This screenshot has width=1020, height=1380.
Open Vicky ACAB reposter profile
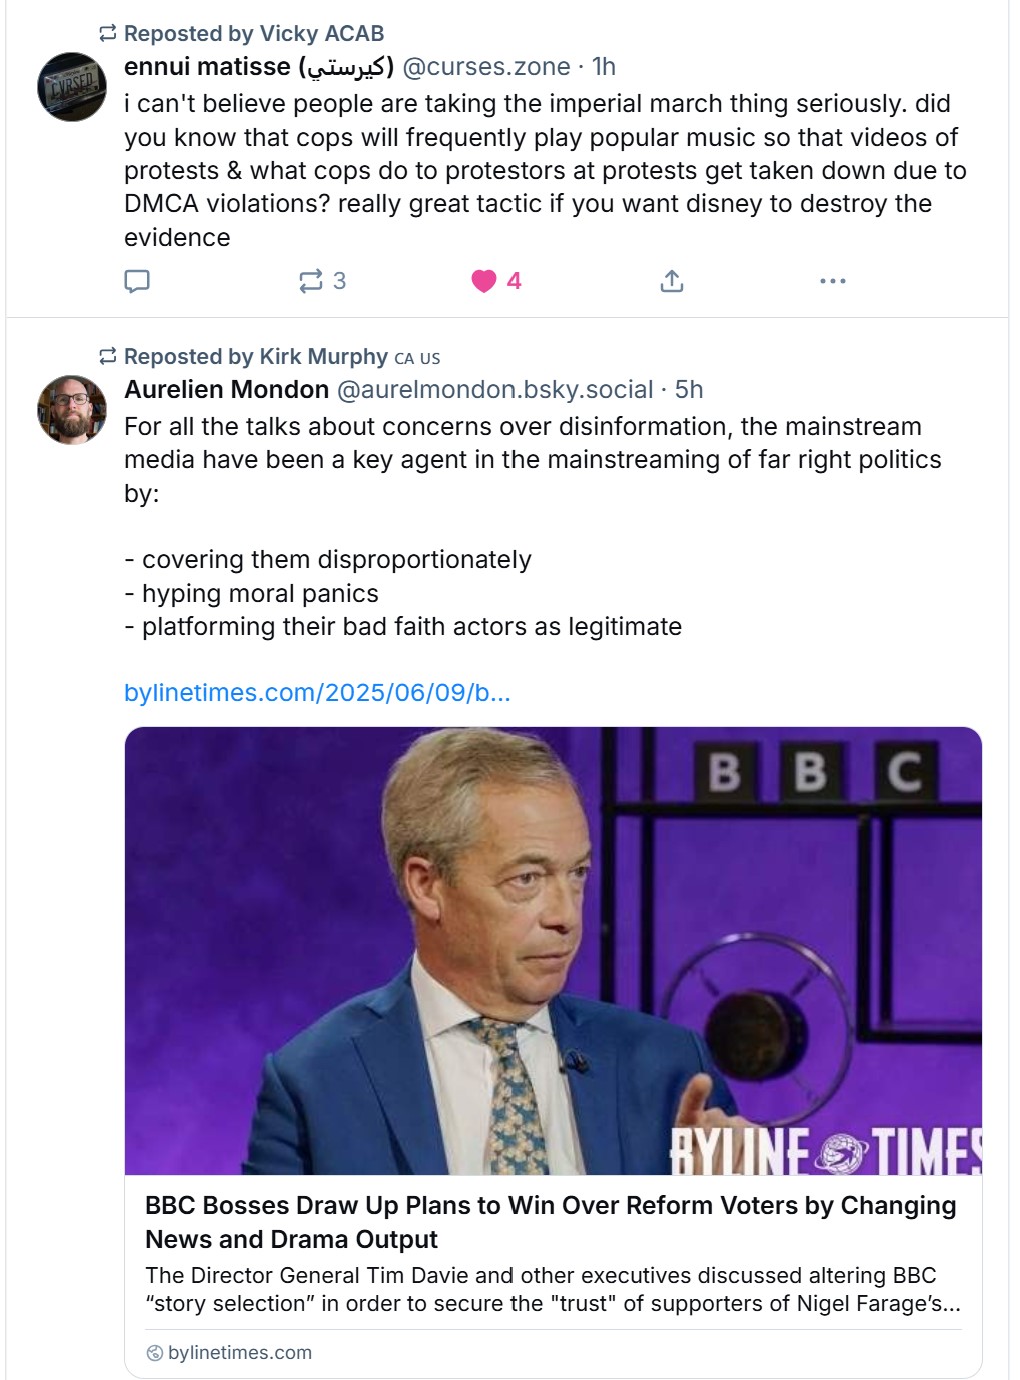[x=321, y=34]
